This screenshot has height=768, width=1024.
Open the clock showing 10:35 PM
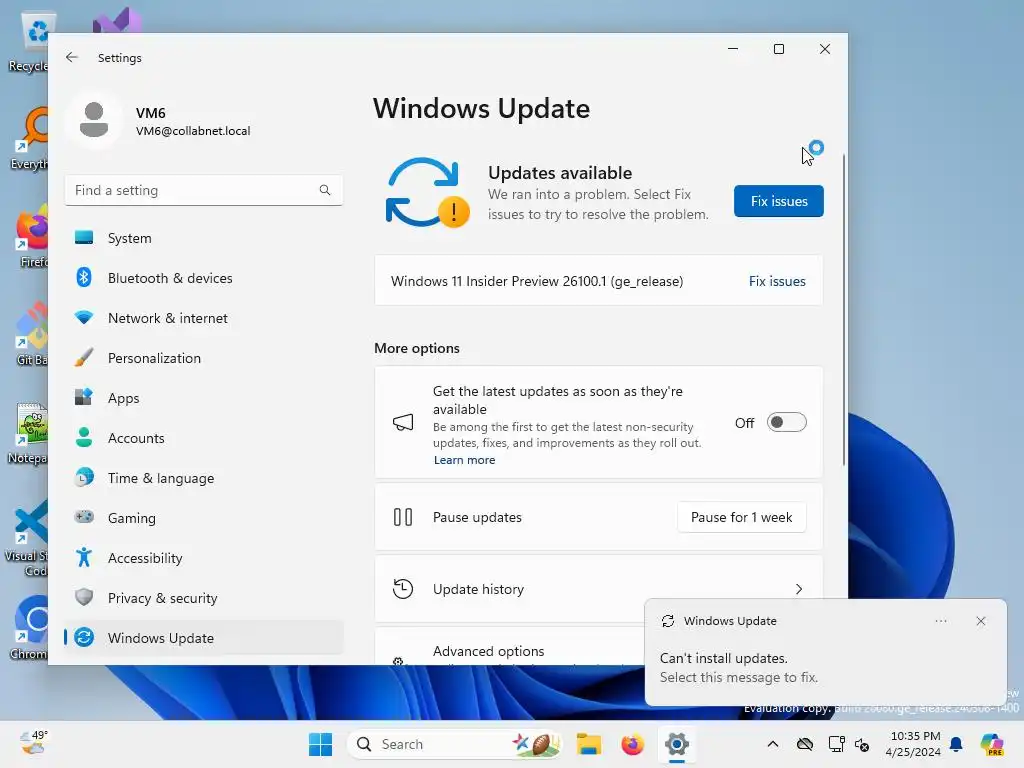914,744
